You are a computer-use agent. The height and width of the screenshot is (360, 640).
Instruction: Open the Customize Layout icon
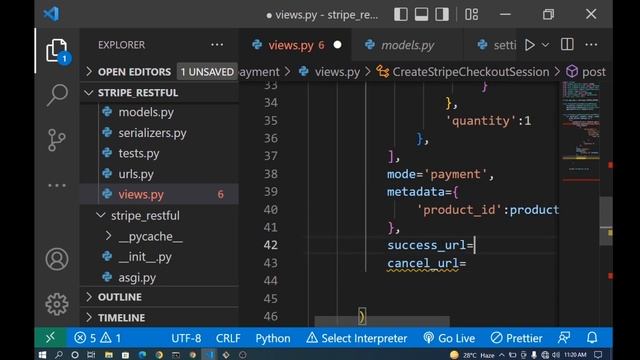click(x=471, y=14)
